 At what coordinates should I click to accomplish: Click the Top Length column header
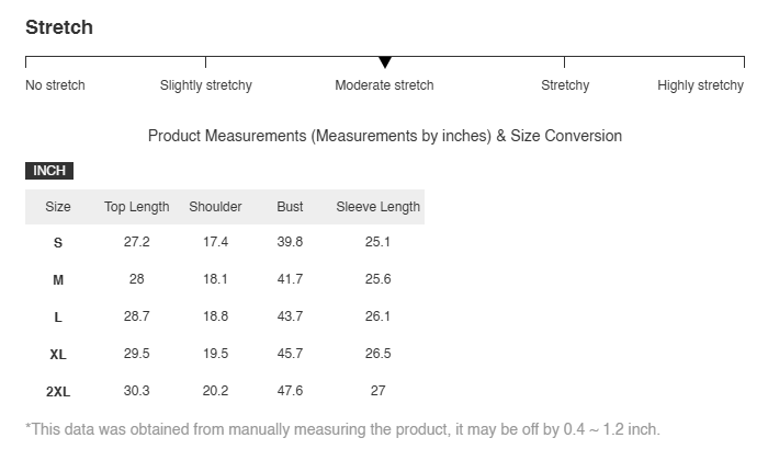pos(137,207)
